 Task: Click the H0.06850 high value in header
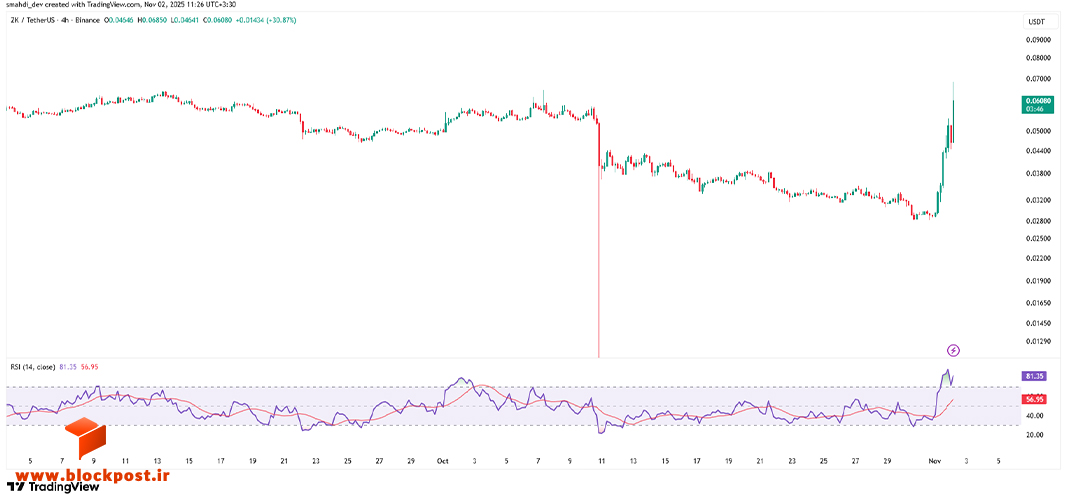tap(152, 20)
